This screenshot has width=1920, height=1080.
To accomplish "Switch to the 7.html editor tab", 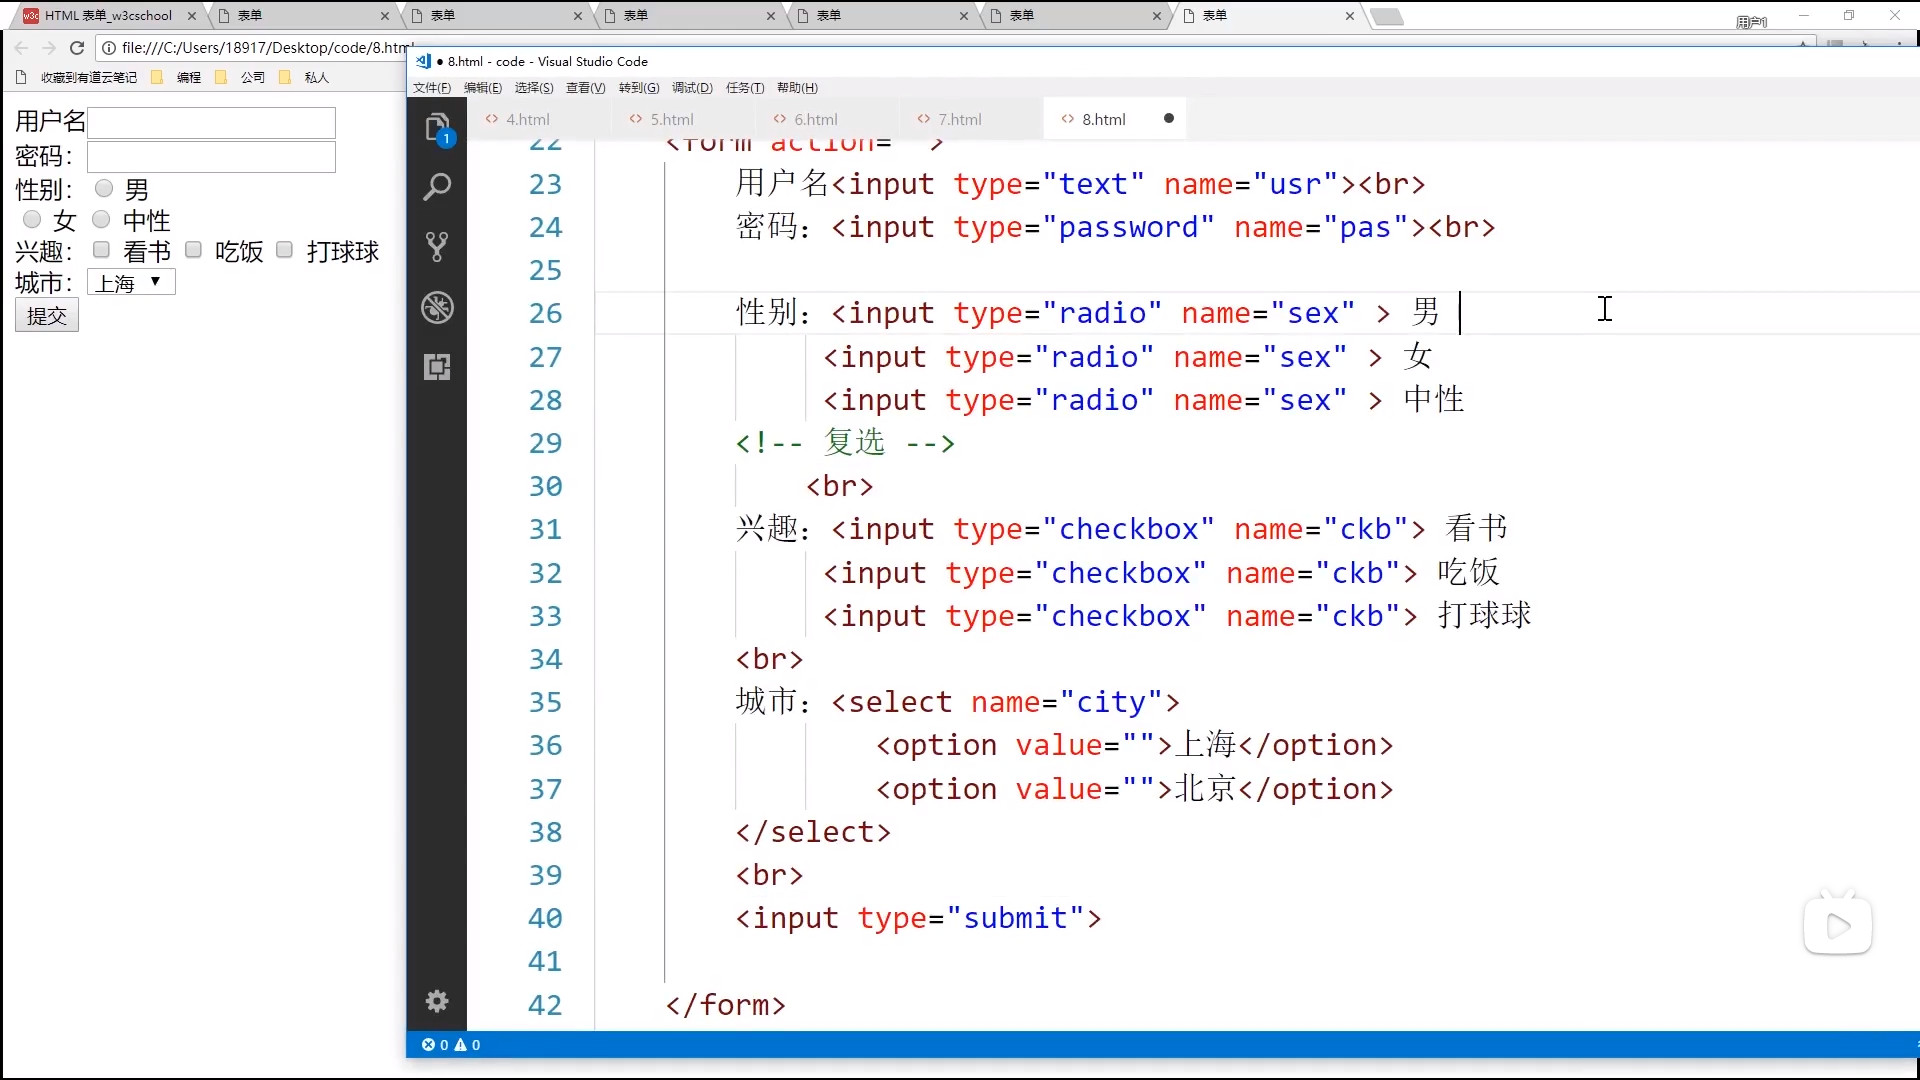I will 959,119.
